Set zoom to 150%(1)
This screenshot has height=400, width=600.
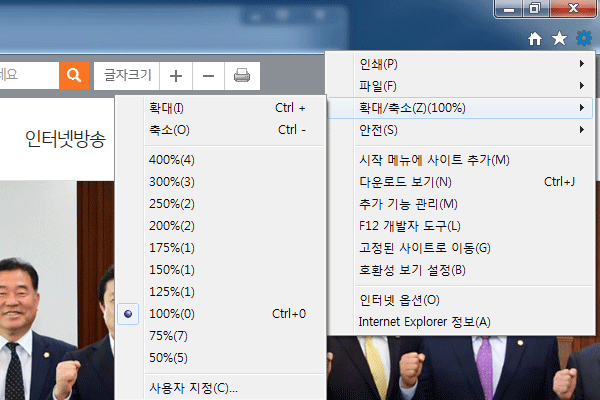tap(221, 270)
